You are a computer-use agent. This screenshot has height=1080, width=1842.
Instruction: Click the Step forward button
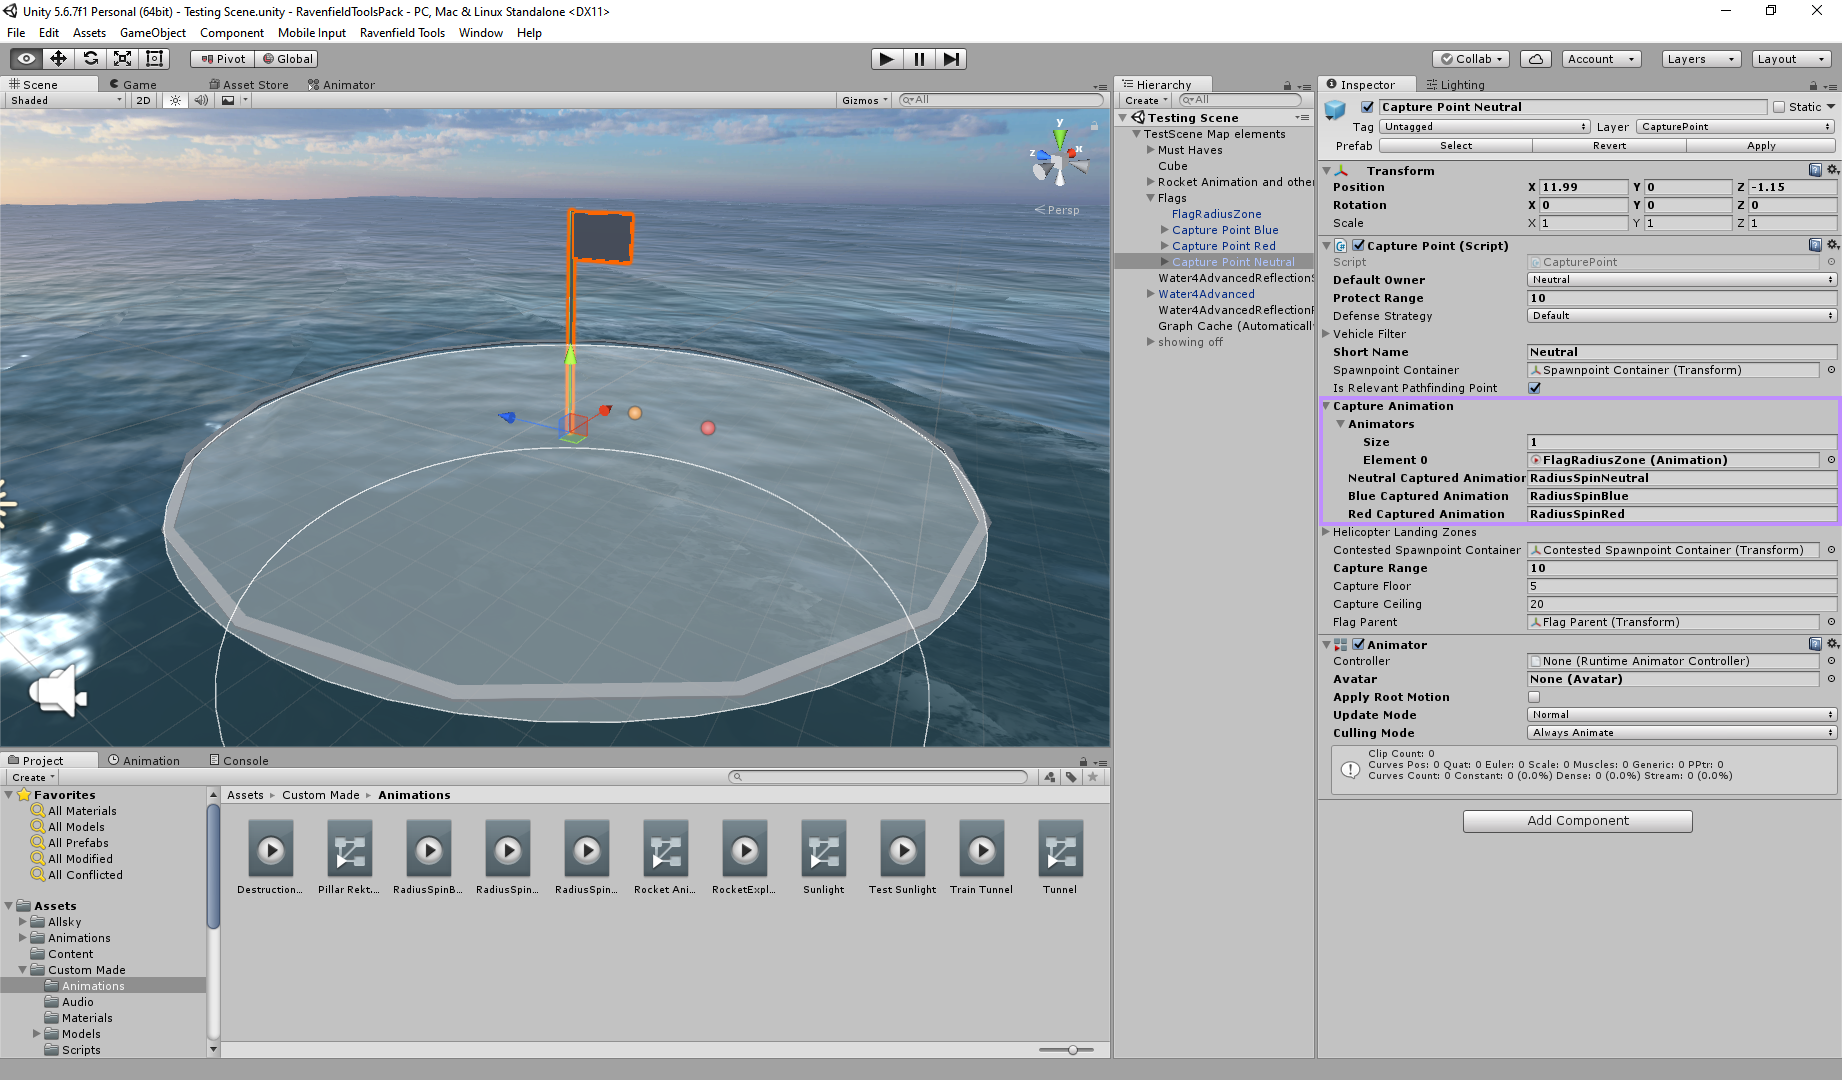click(x=951, y=59)
